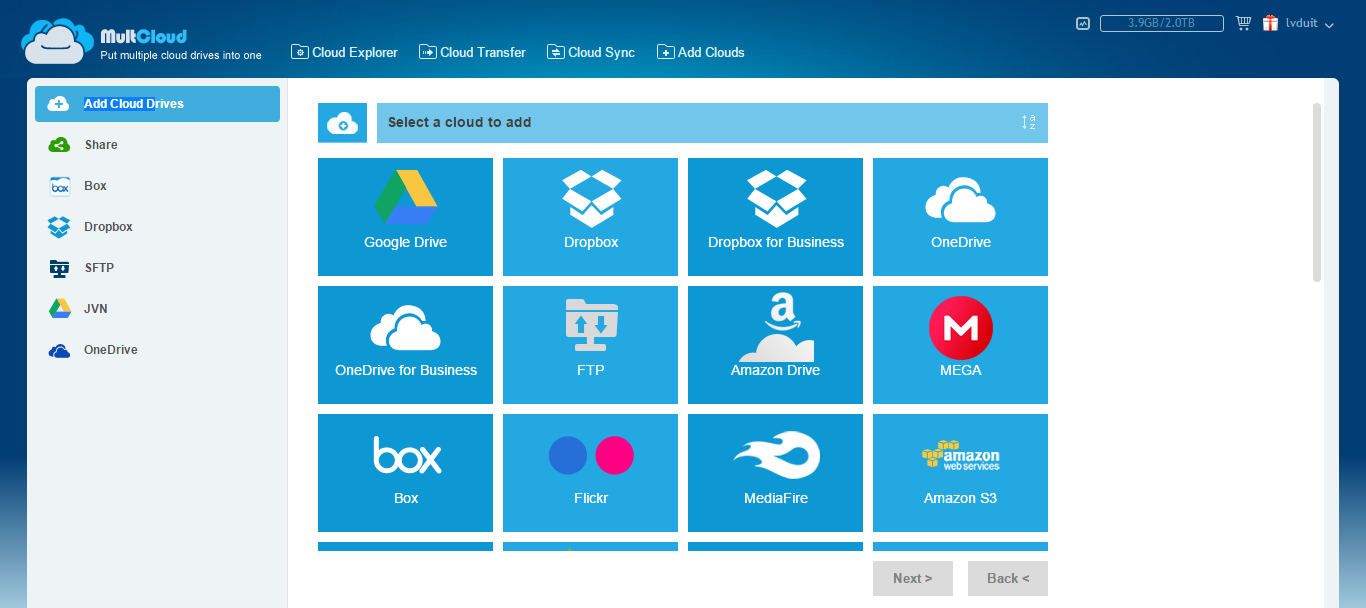This screenshot has width=1366, height=608.
Task: Open Share in the sidebar
Action: tap(157, 145)
